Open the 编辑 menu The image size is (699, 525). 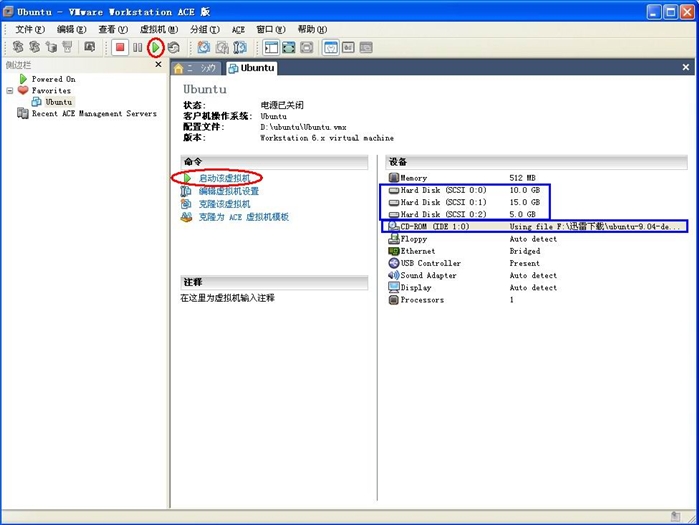71,29
